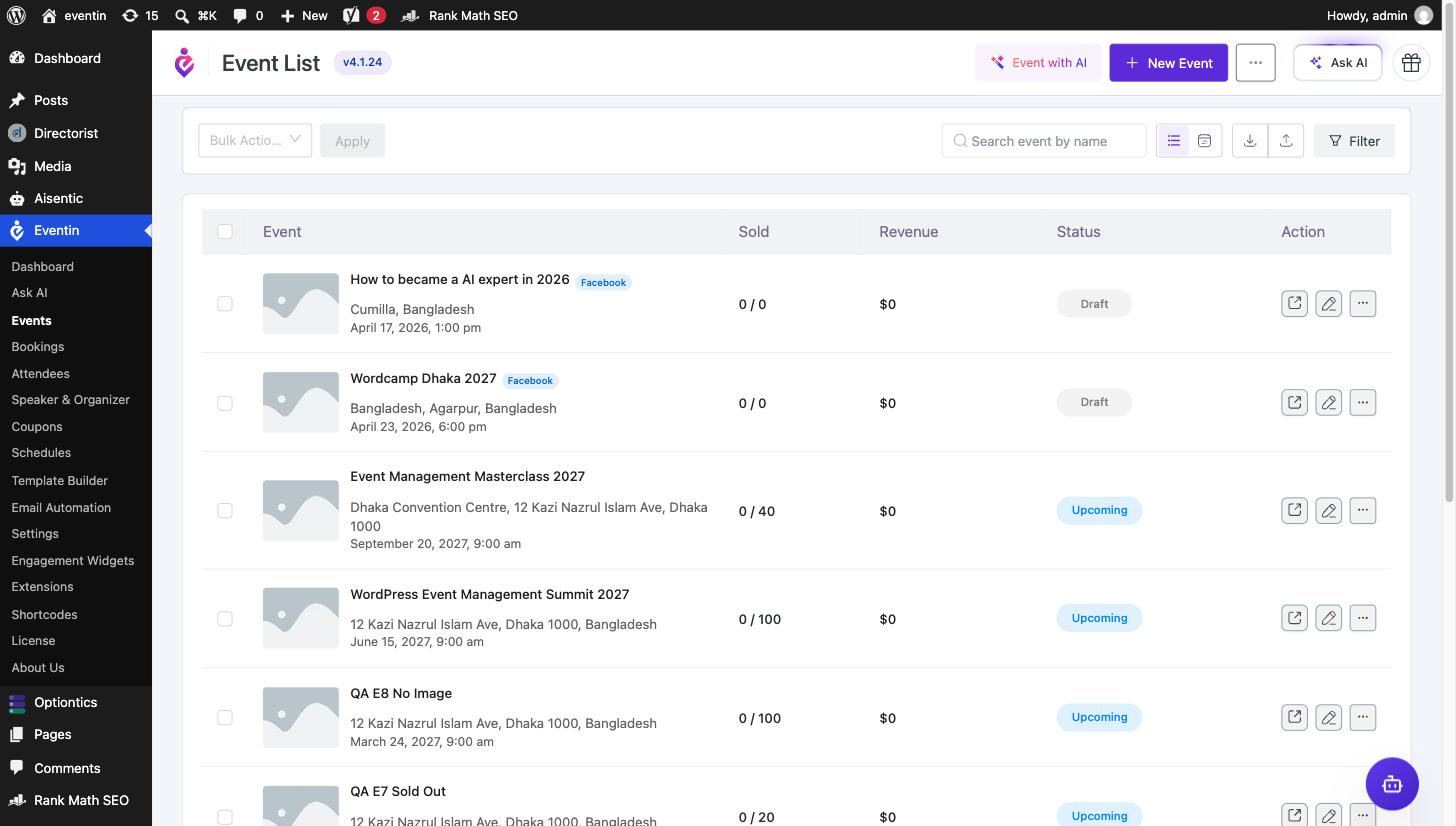The width and height of the screenshot is (1456, 826).
Task: Click the Draft status of Wordcamp Dhaka 2027
Action: point(1094,402)
